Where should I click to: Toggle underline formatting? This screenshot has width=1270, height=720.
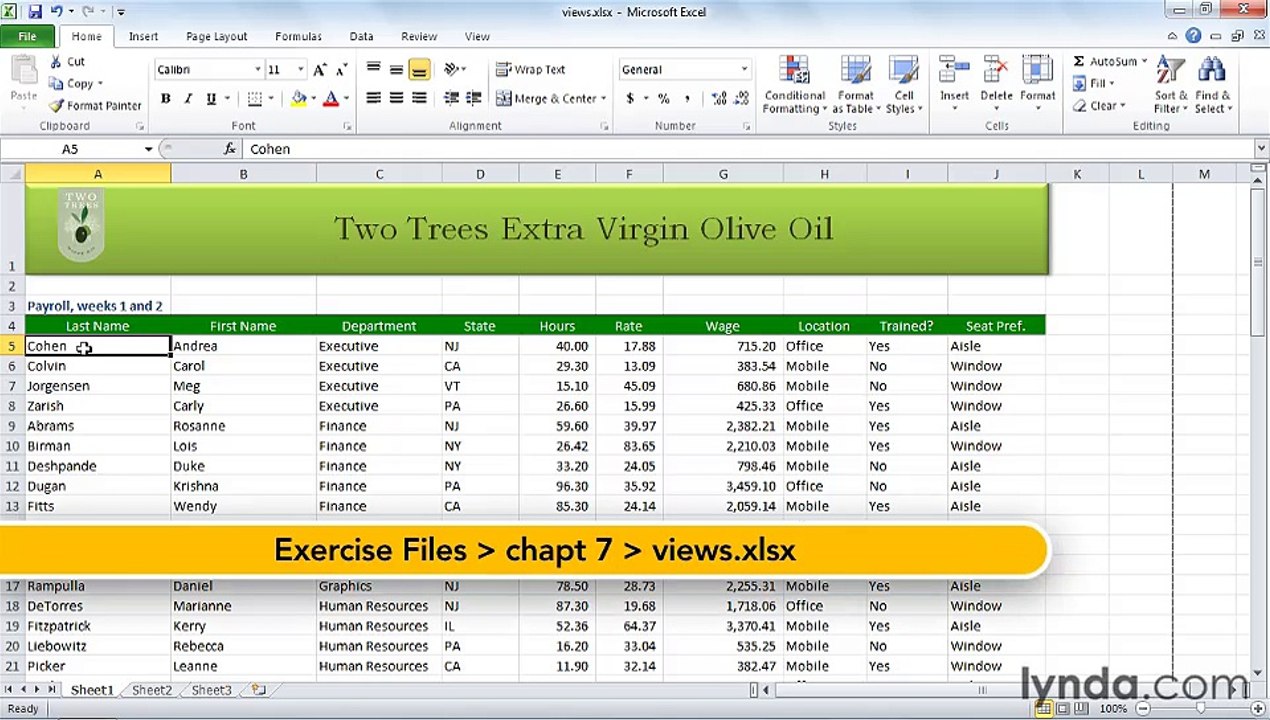[x=211, y=99]
